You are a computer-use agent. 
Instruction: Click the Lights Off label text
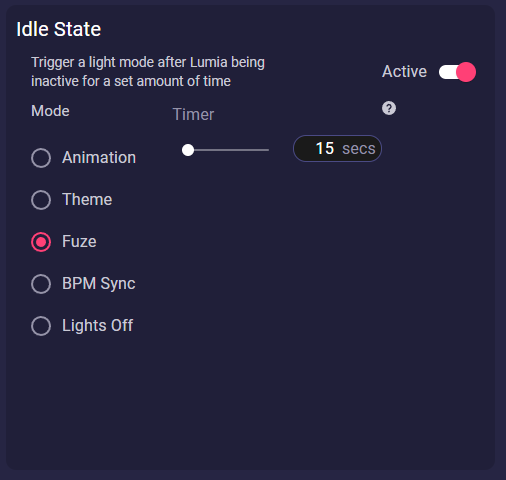pos(98,325)
